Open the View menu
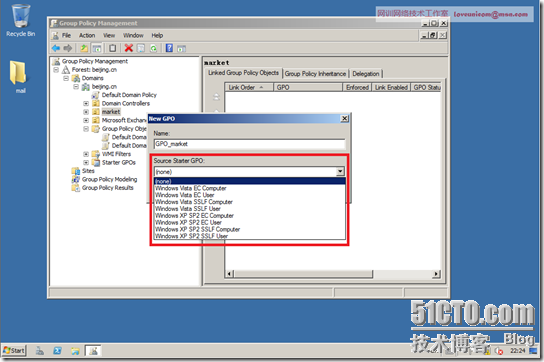544x362 pixels. [109, 35]
